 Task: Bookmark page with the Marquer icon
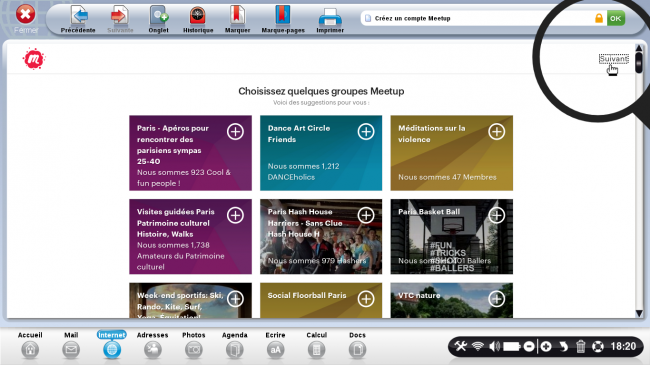pyautogui.click(x=237, y=16)
